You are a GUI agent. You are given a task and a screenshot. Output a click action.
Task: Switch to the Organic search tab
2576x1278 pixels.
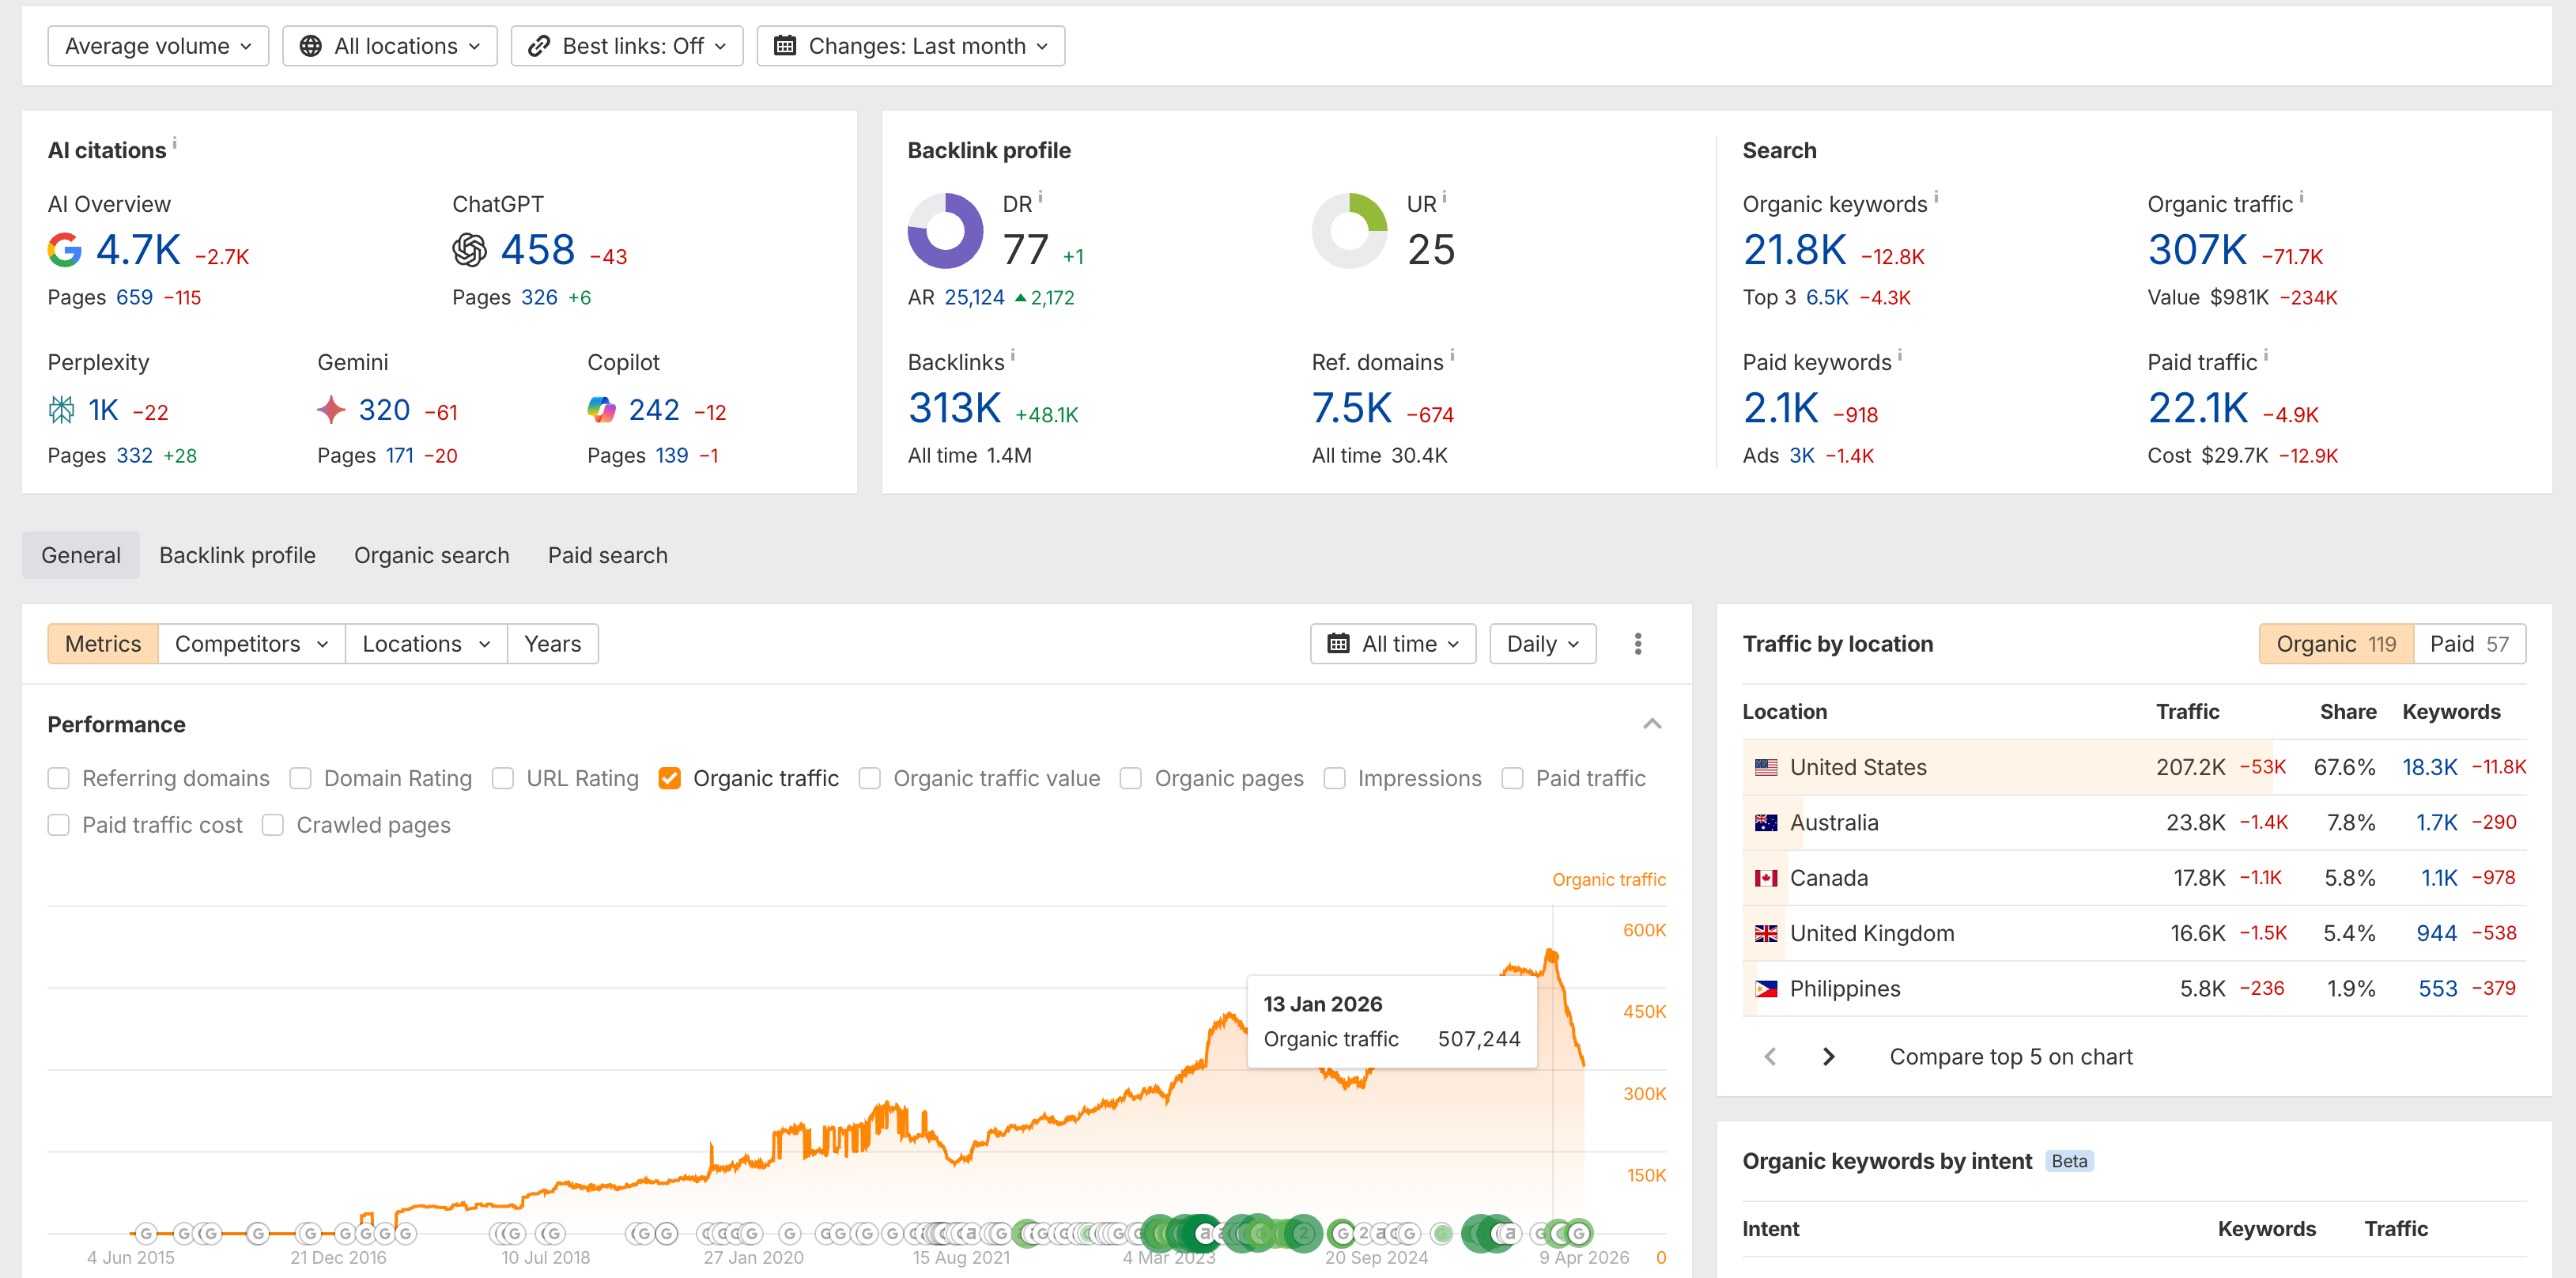431,556
